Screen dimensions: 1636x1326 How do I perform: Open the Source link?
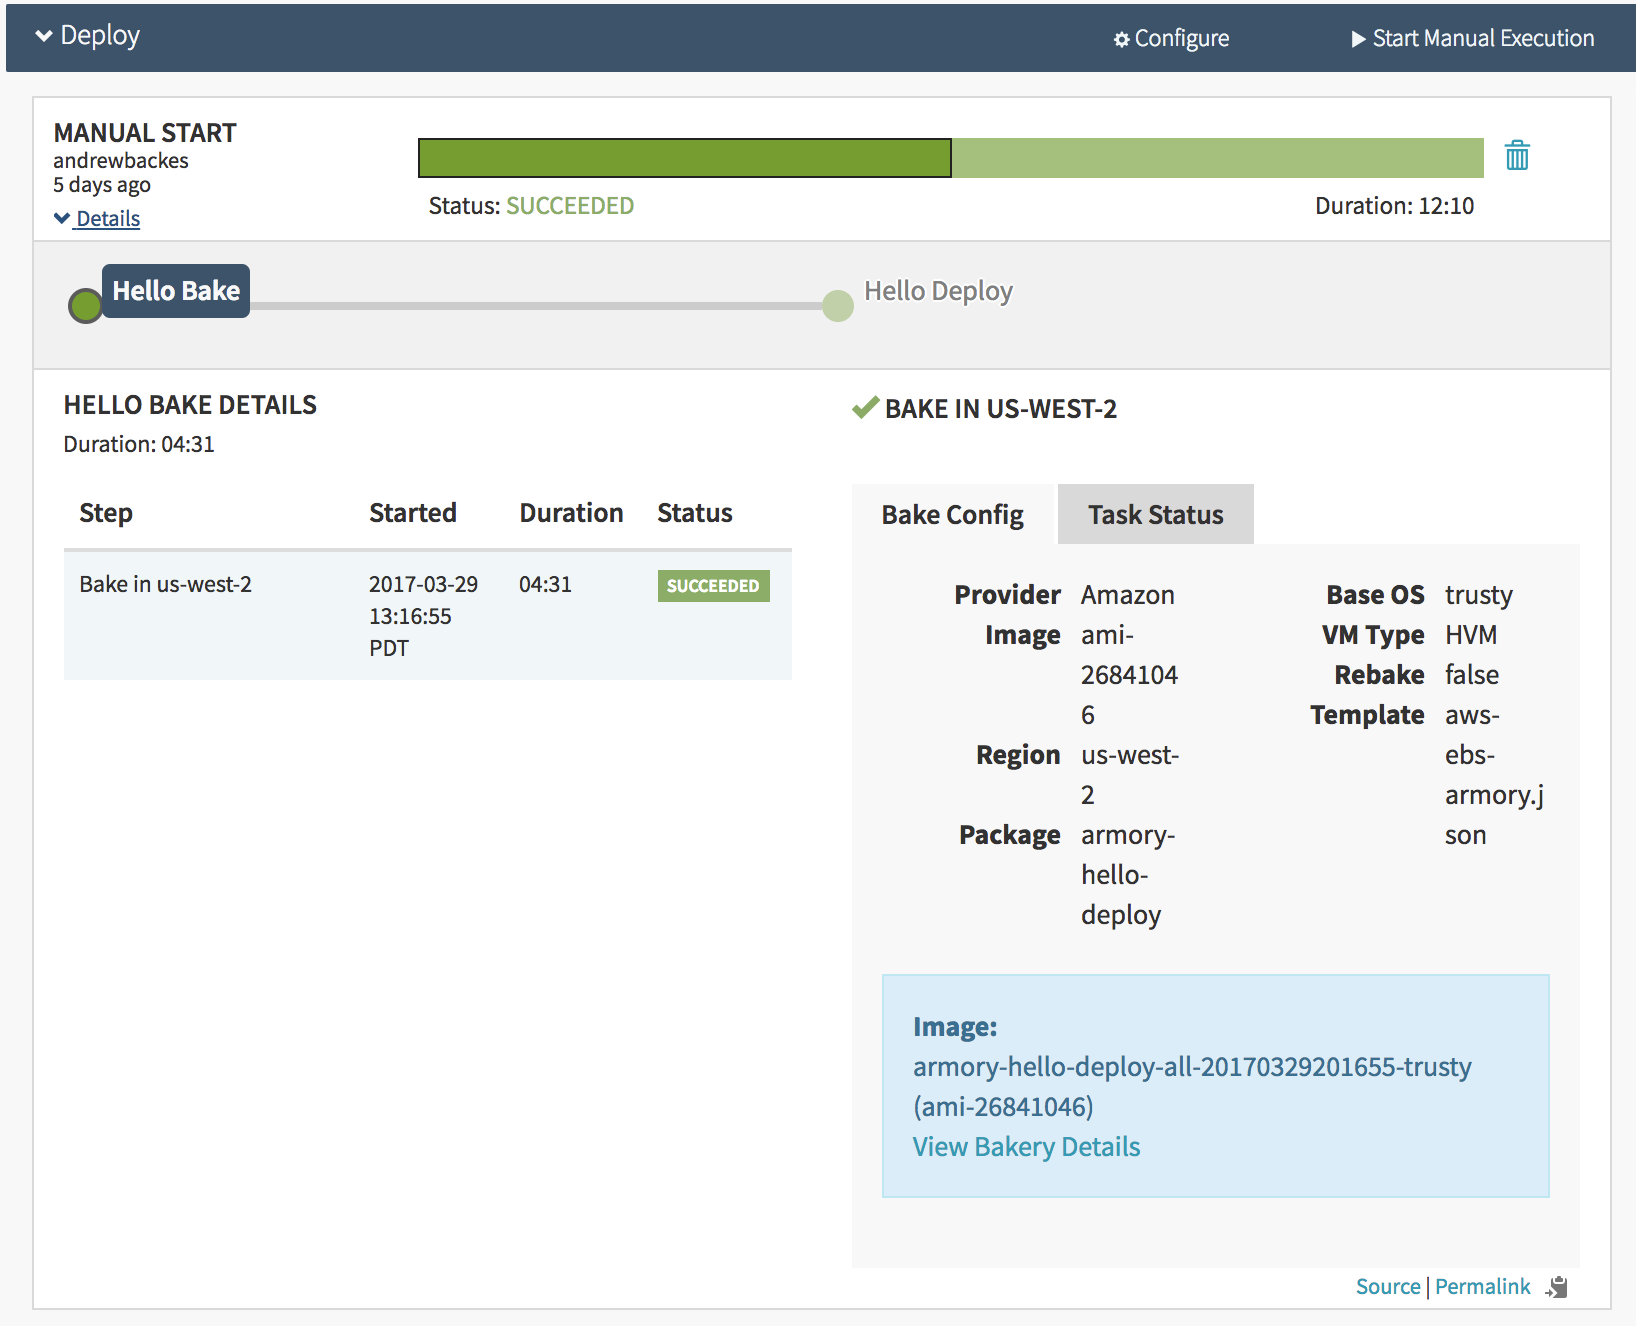coord(1387,1287)
